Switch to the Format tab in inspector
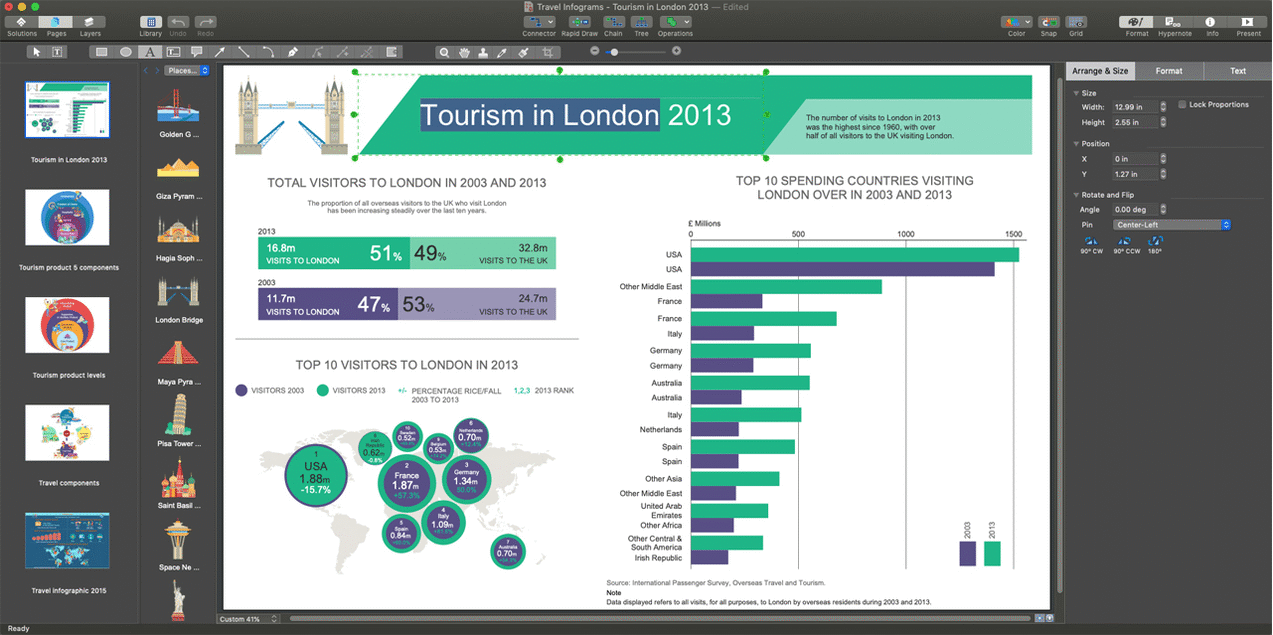 point(1168,71)
